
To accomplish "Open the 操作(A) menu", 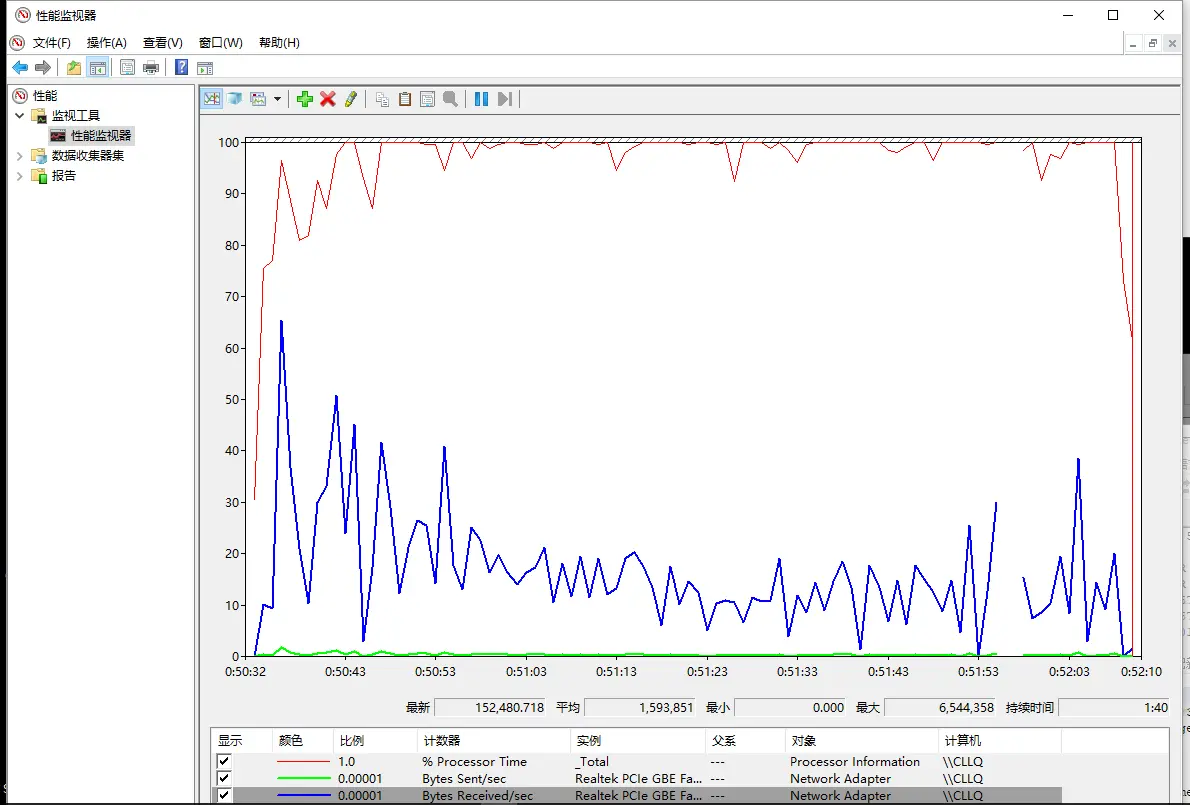I will (106, 42).
